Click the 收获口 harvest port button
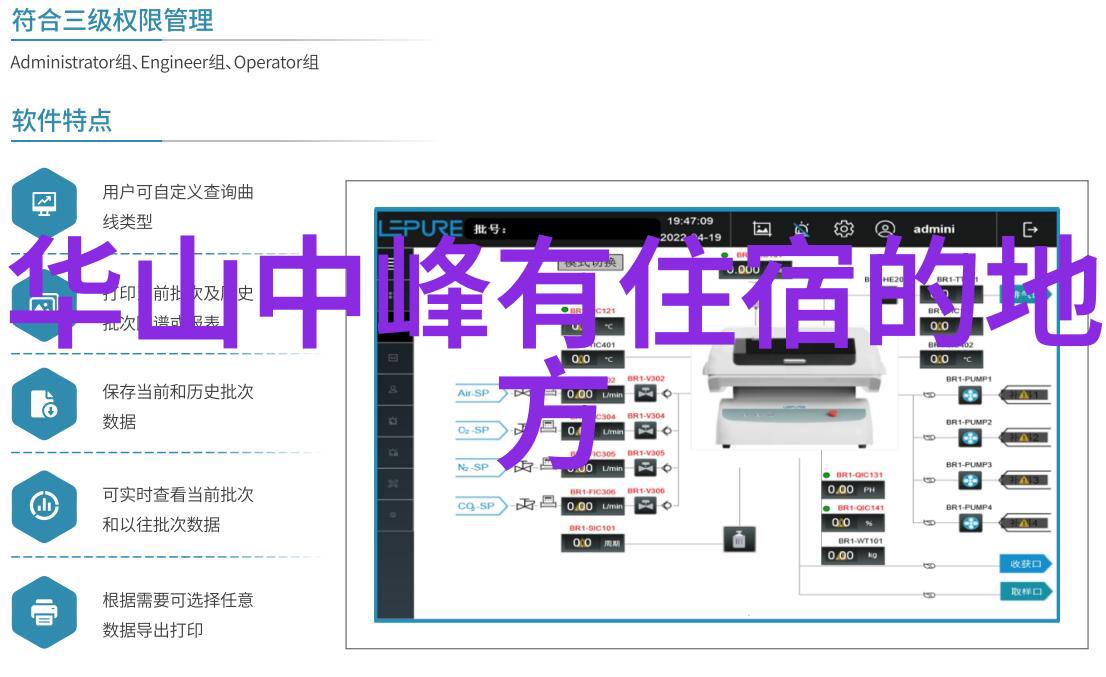The width and height of the screenshot is (1106, 677). coord(1025,564)
